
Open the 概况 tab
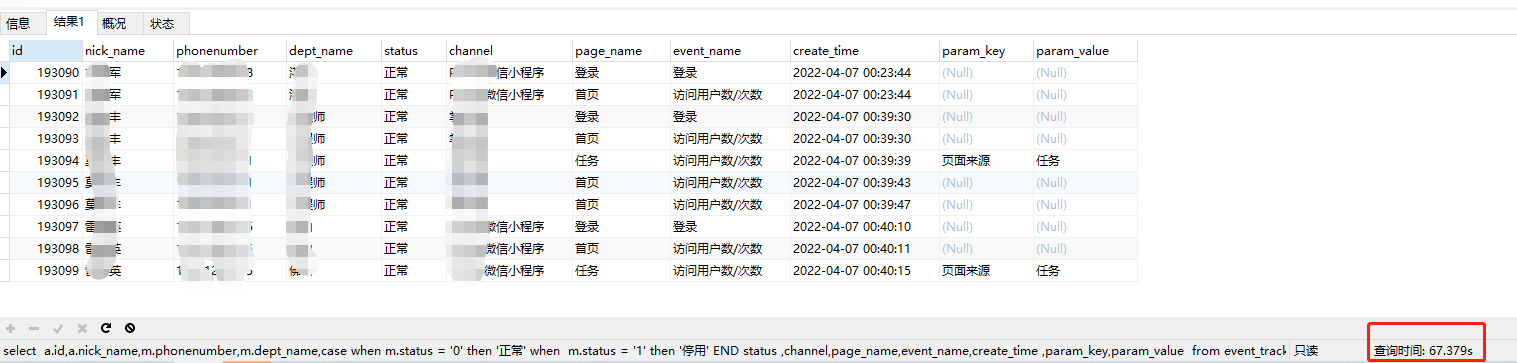(x=114, y=23)
